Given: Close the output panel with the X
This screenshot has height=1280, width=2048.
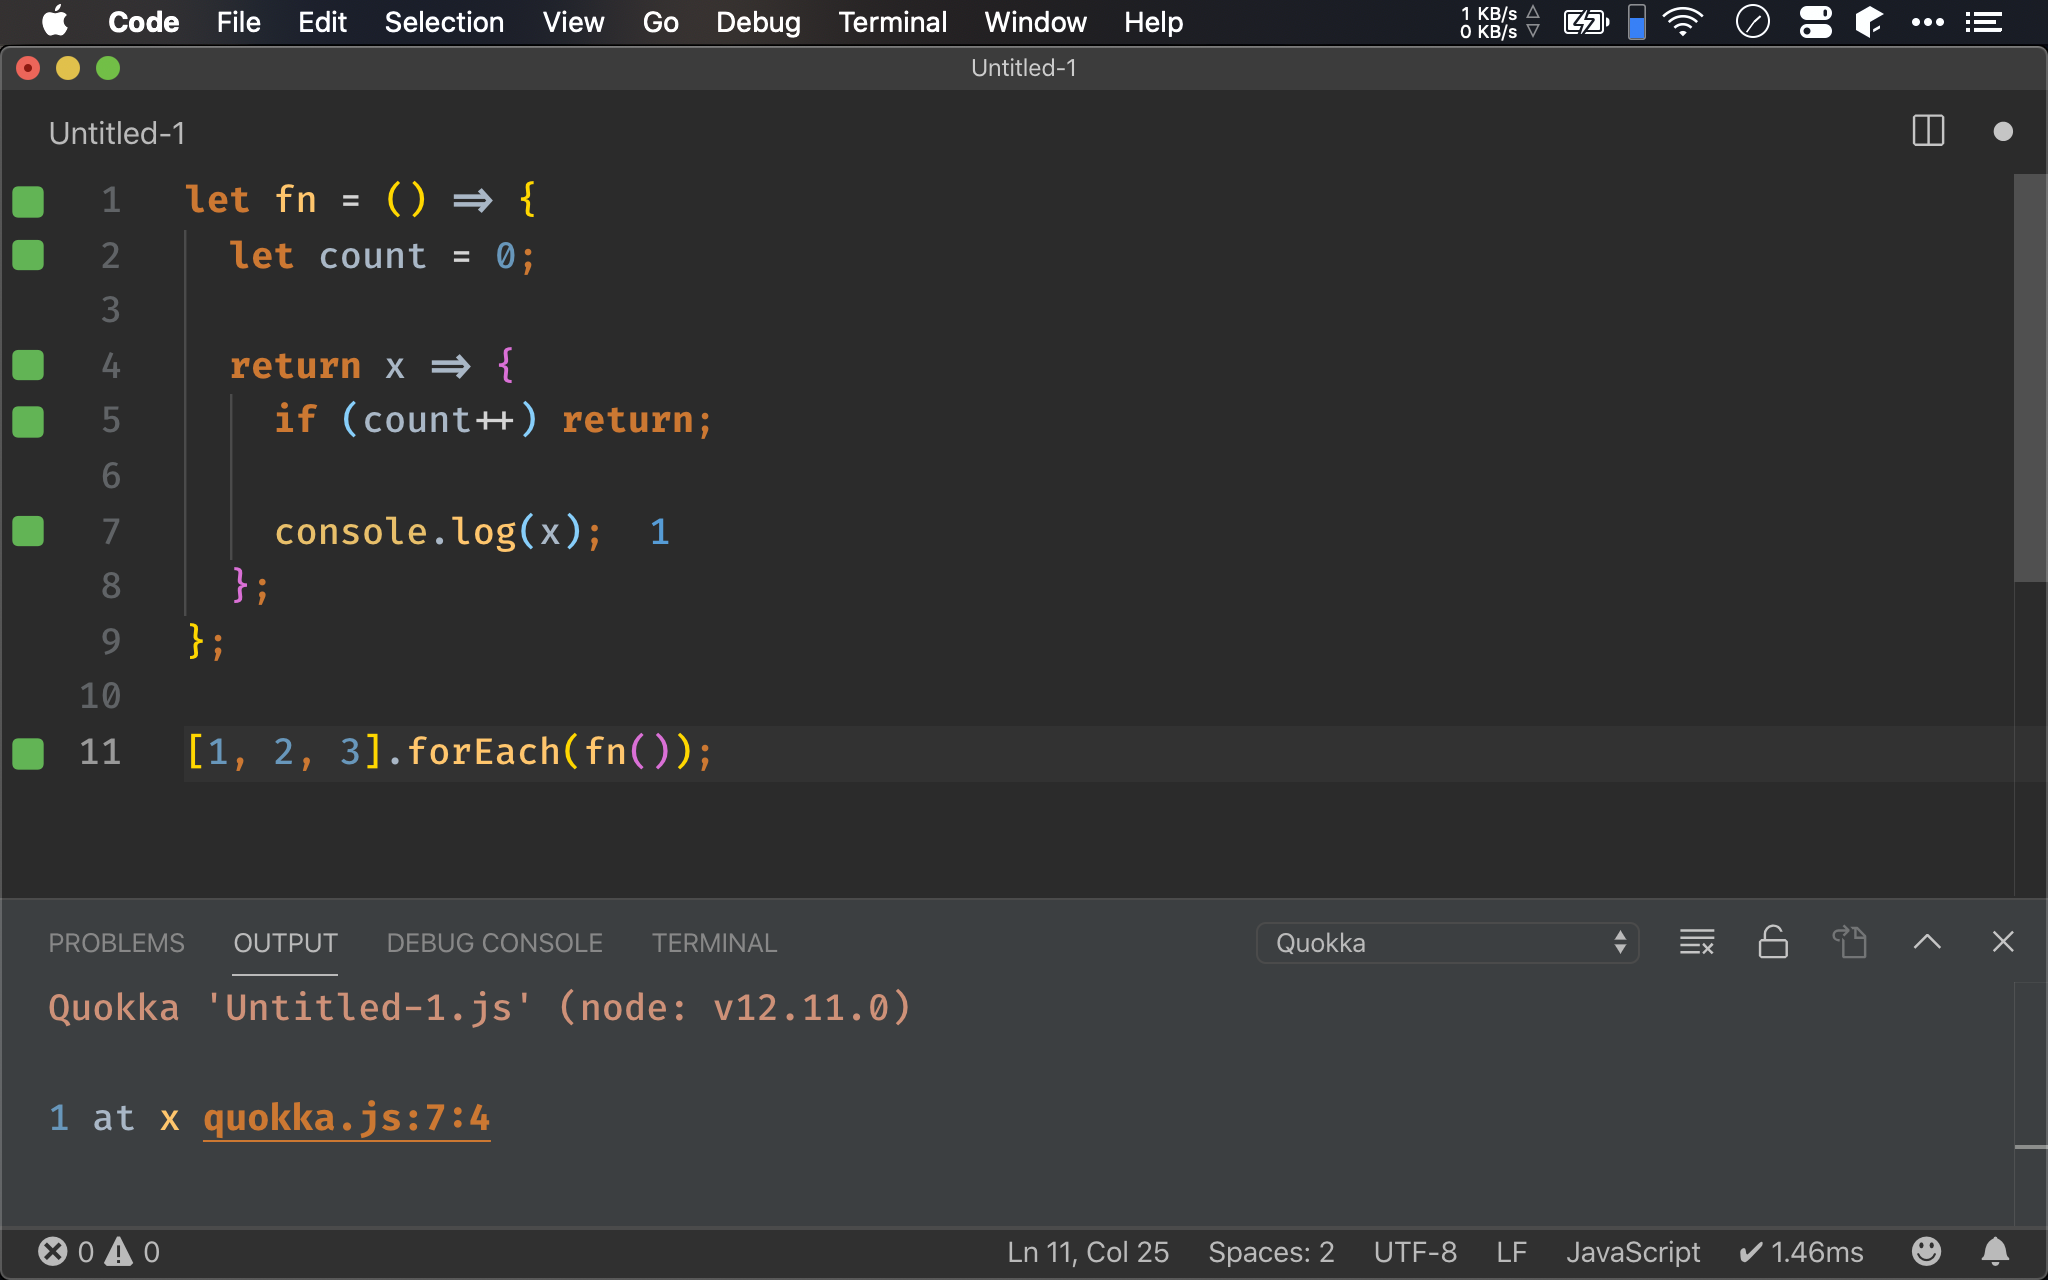Looking at the screenshot, I should (x=2002, y=942).
